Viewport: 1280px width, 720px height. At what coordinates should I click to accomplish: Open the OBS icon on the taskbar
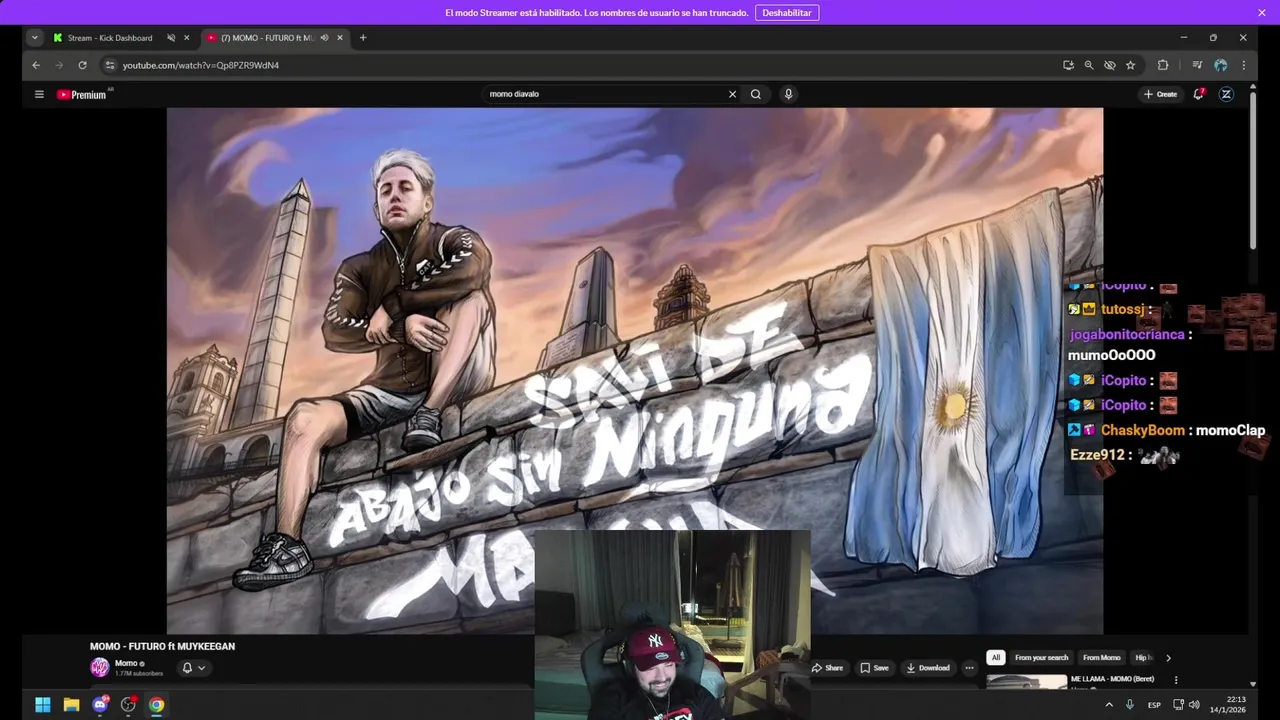[128, 705]
